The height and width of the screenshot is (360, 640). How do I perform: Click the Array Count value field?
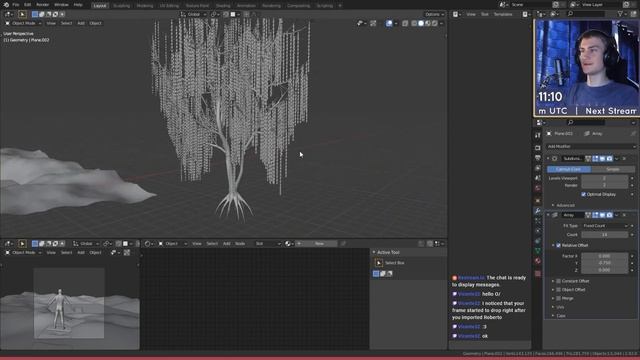pos(604,235)
